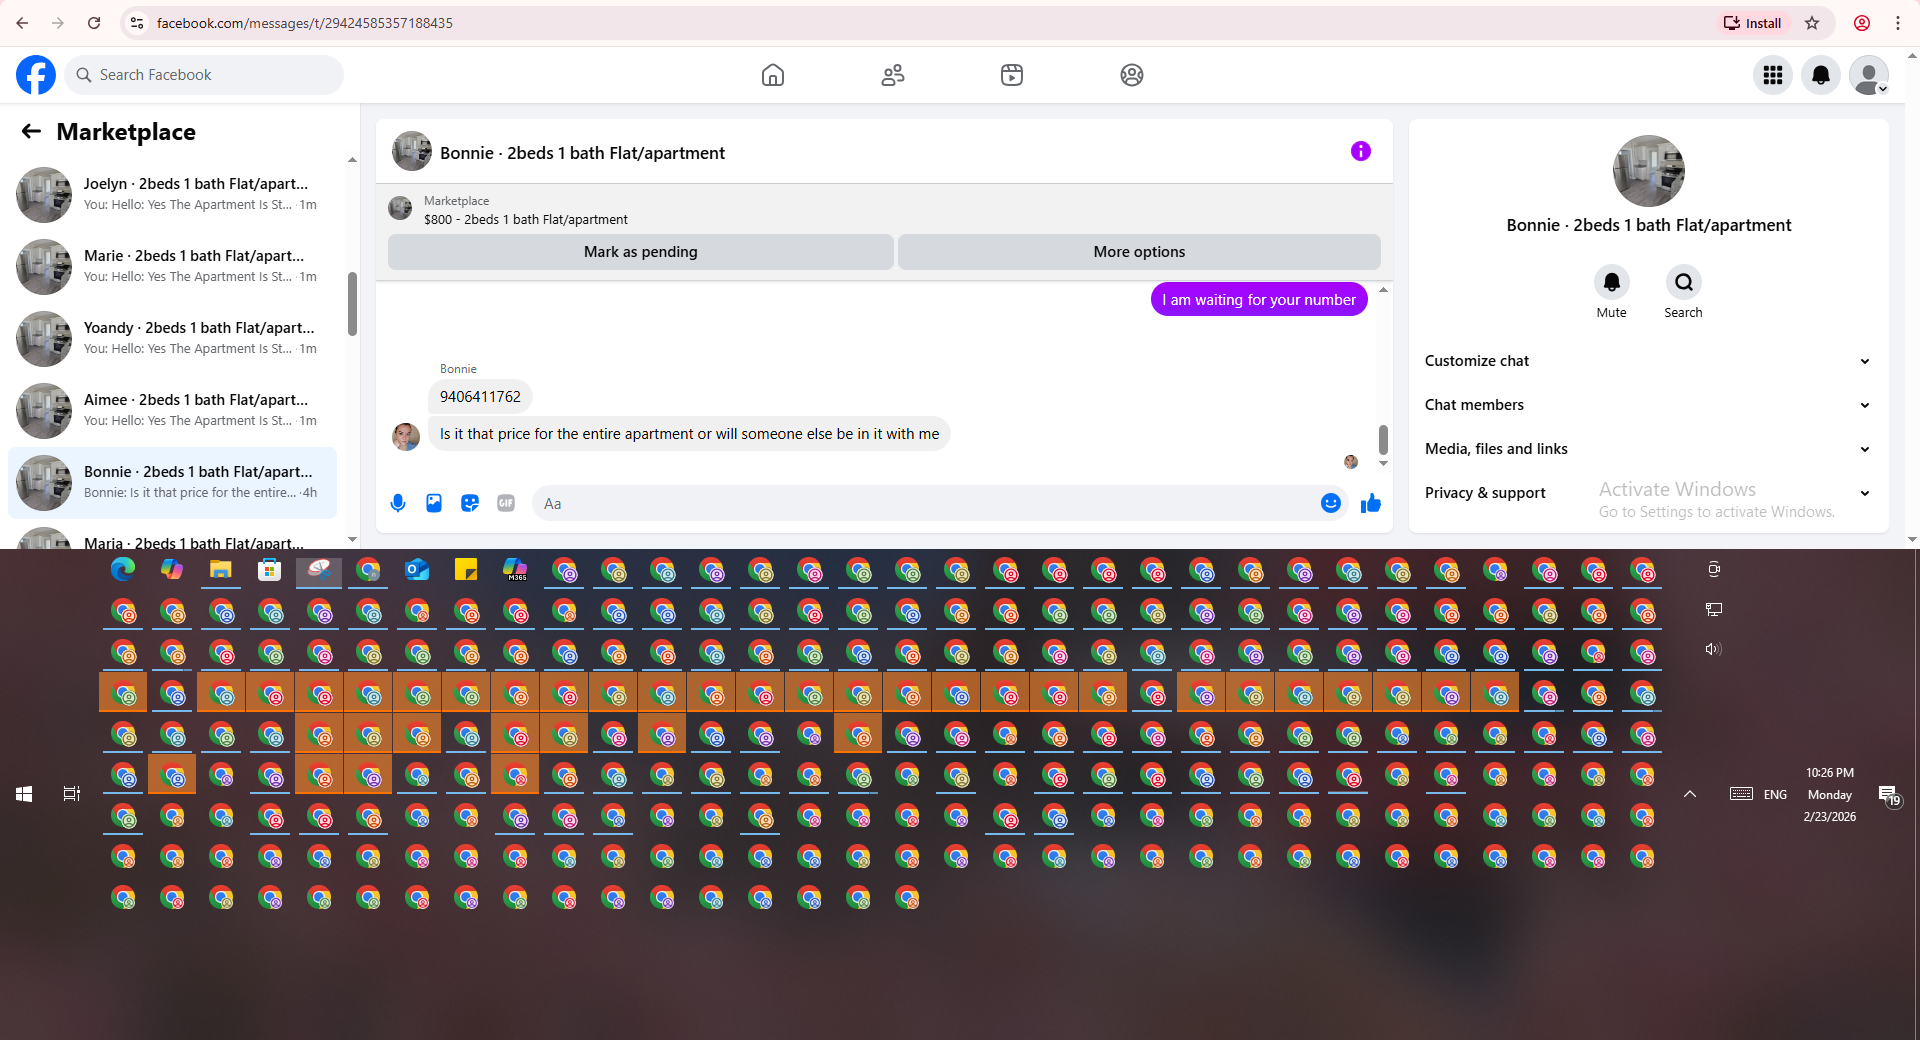Open the Facebook menu grid icon
This screenshot has width=1920, height=1040.
tap(1773, 75)
